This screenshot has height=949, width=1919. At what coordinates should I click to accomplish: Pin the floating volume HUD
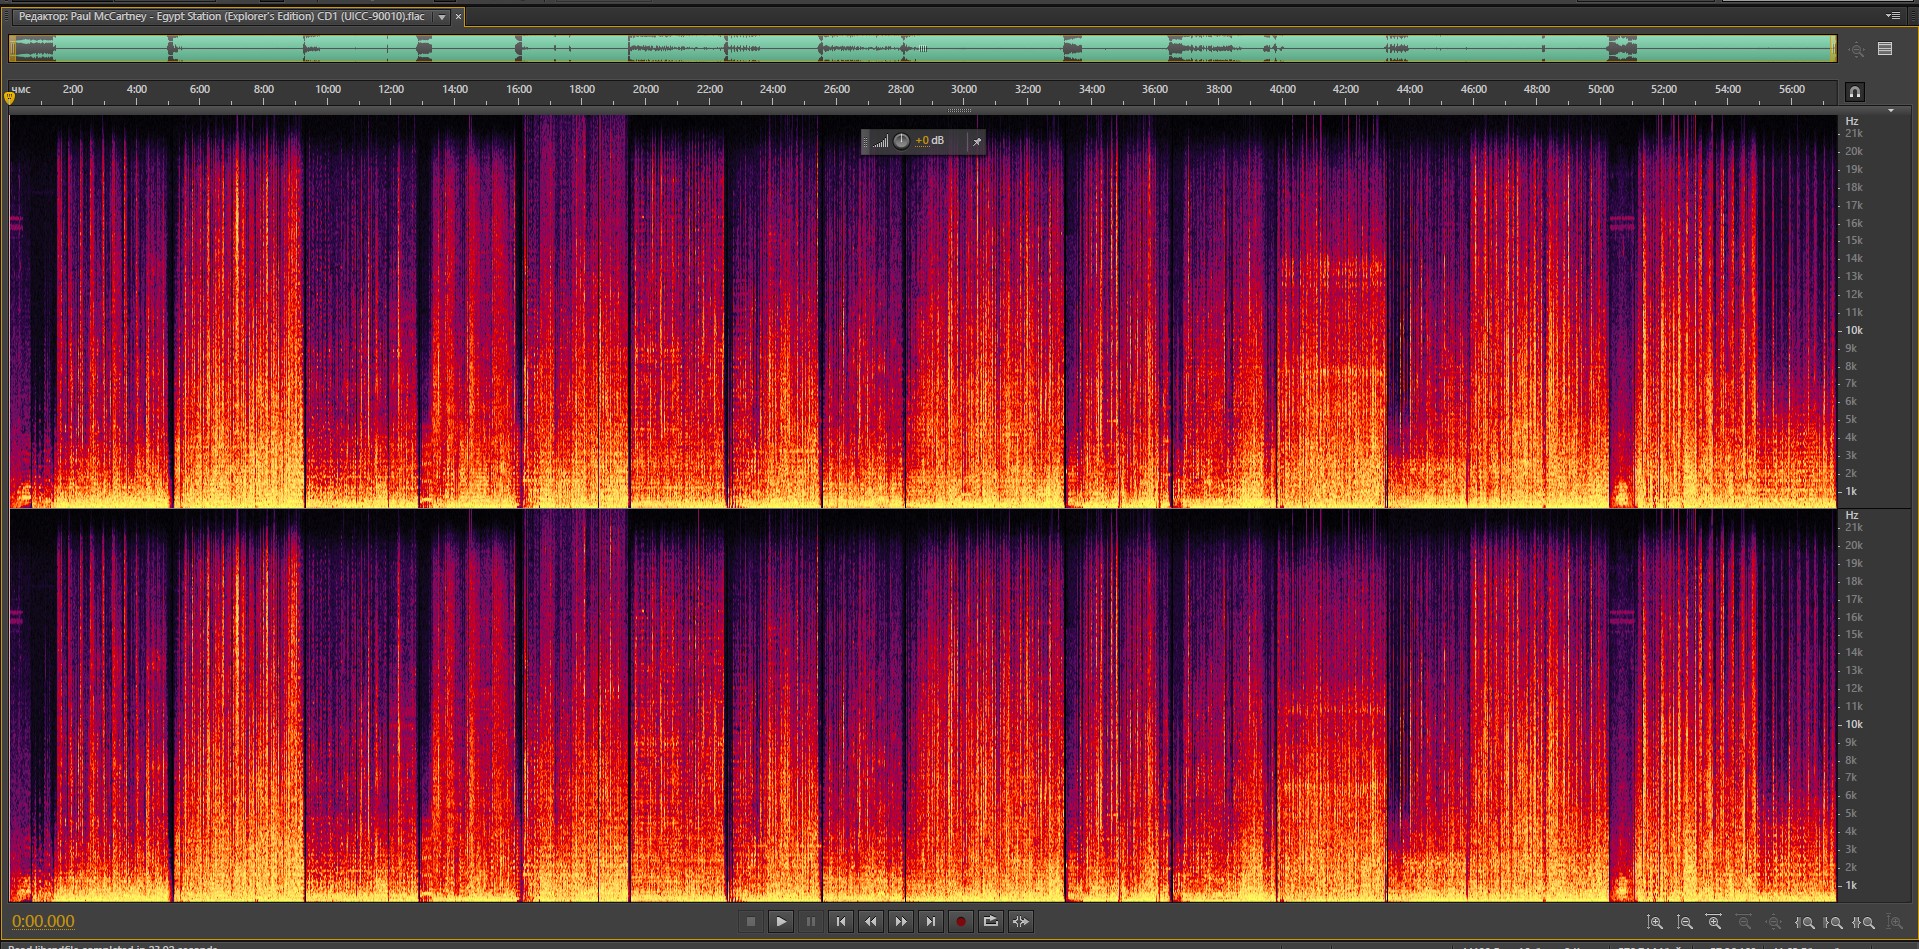click(976, 142)
